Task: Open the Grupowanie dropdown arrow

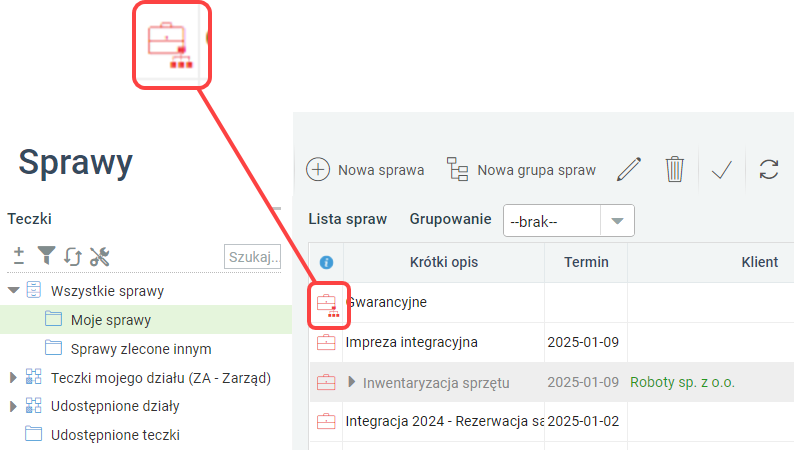Action: tap(617, 221)
